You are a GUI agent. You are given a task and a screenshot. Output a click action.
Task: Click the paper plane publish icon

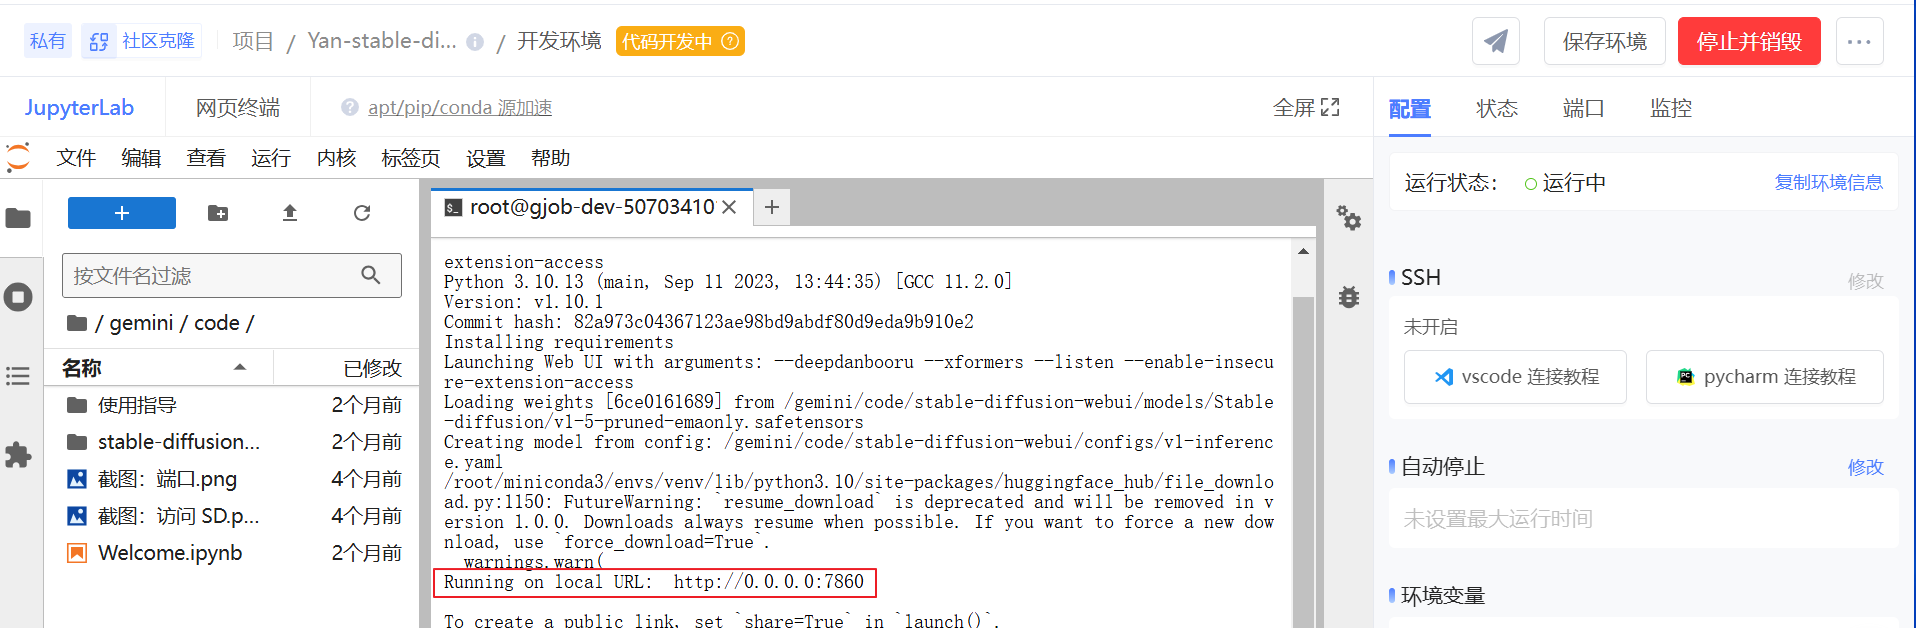1495,41
